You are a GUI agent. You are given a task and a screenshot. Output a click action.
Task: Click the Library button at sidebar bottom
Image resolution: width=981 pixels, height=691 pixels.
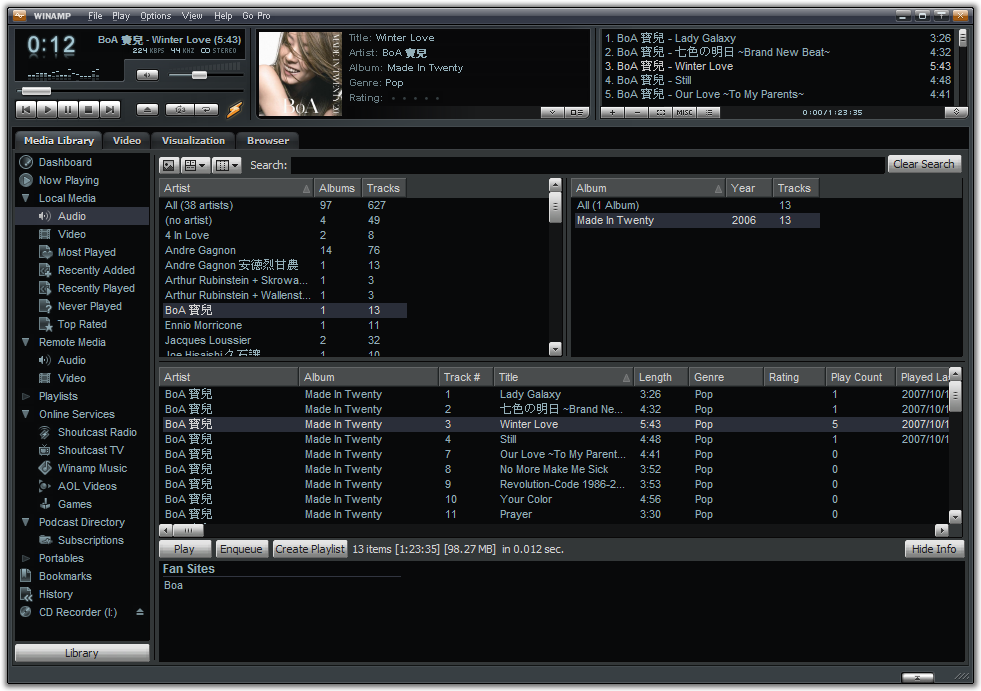[82, 653]
